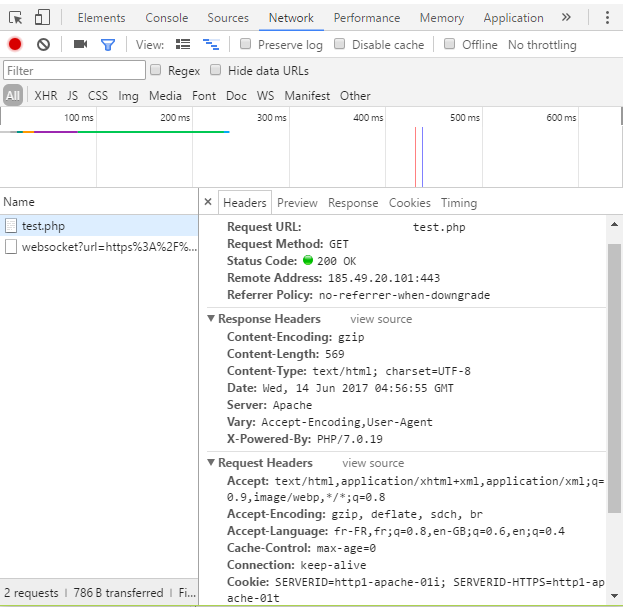Click the X-Powered-By value PHP/7.0.19
Viewport: 623px width, 607px height.
click(x=350, y=439)
